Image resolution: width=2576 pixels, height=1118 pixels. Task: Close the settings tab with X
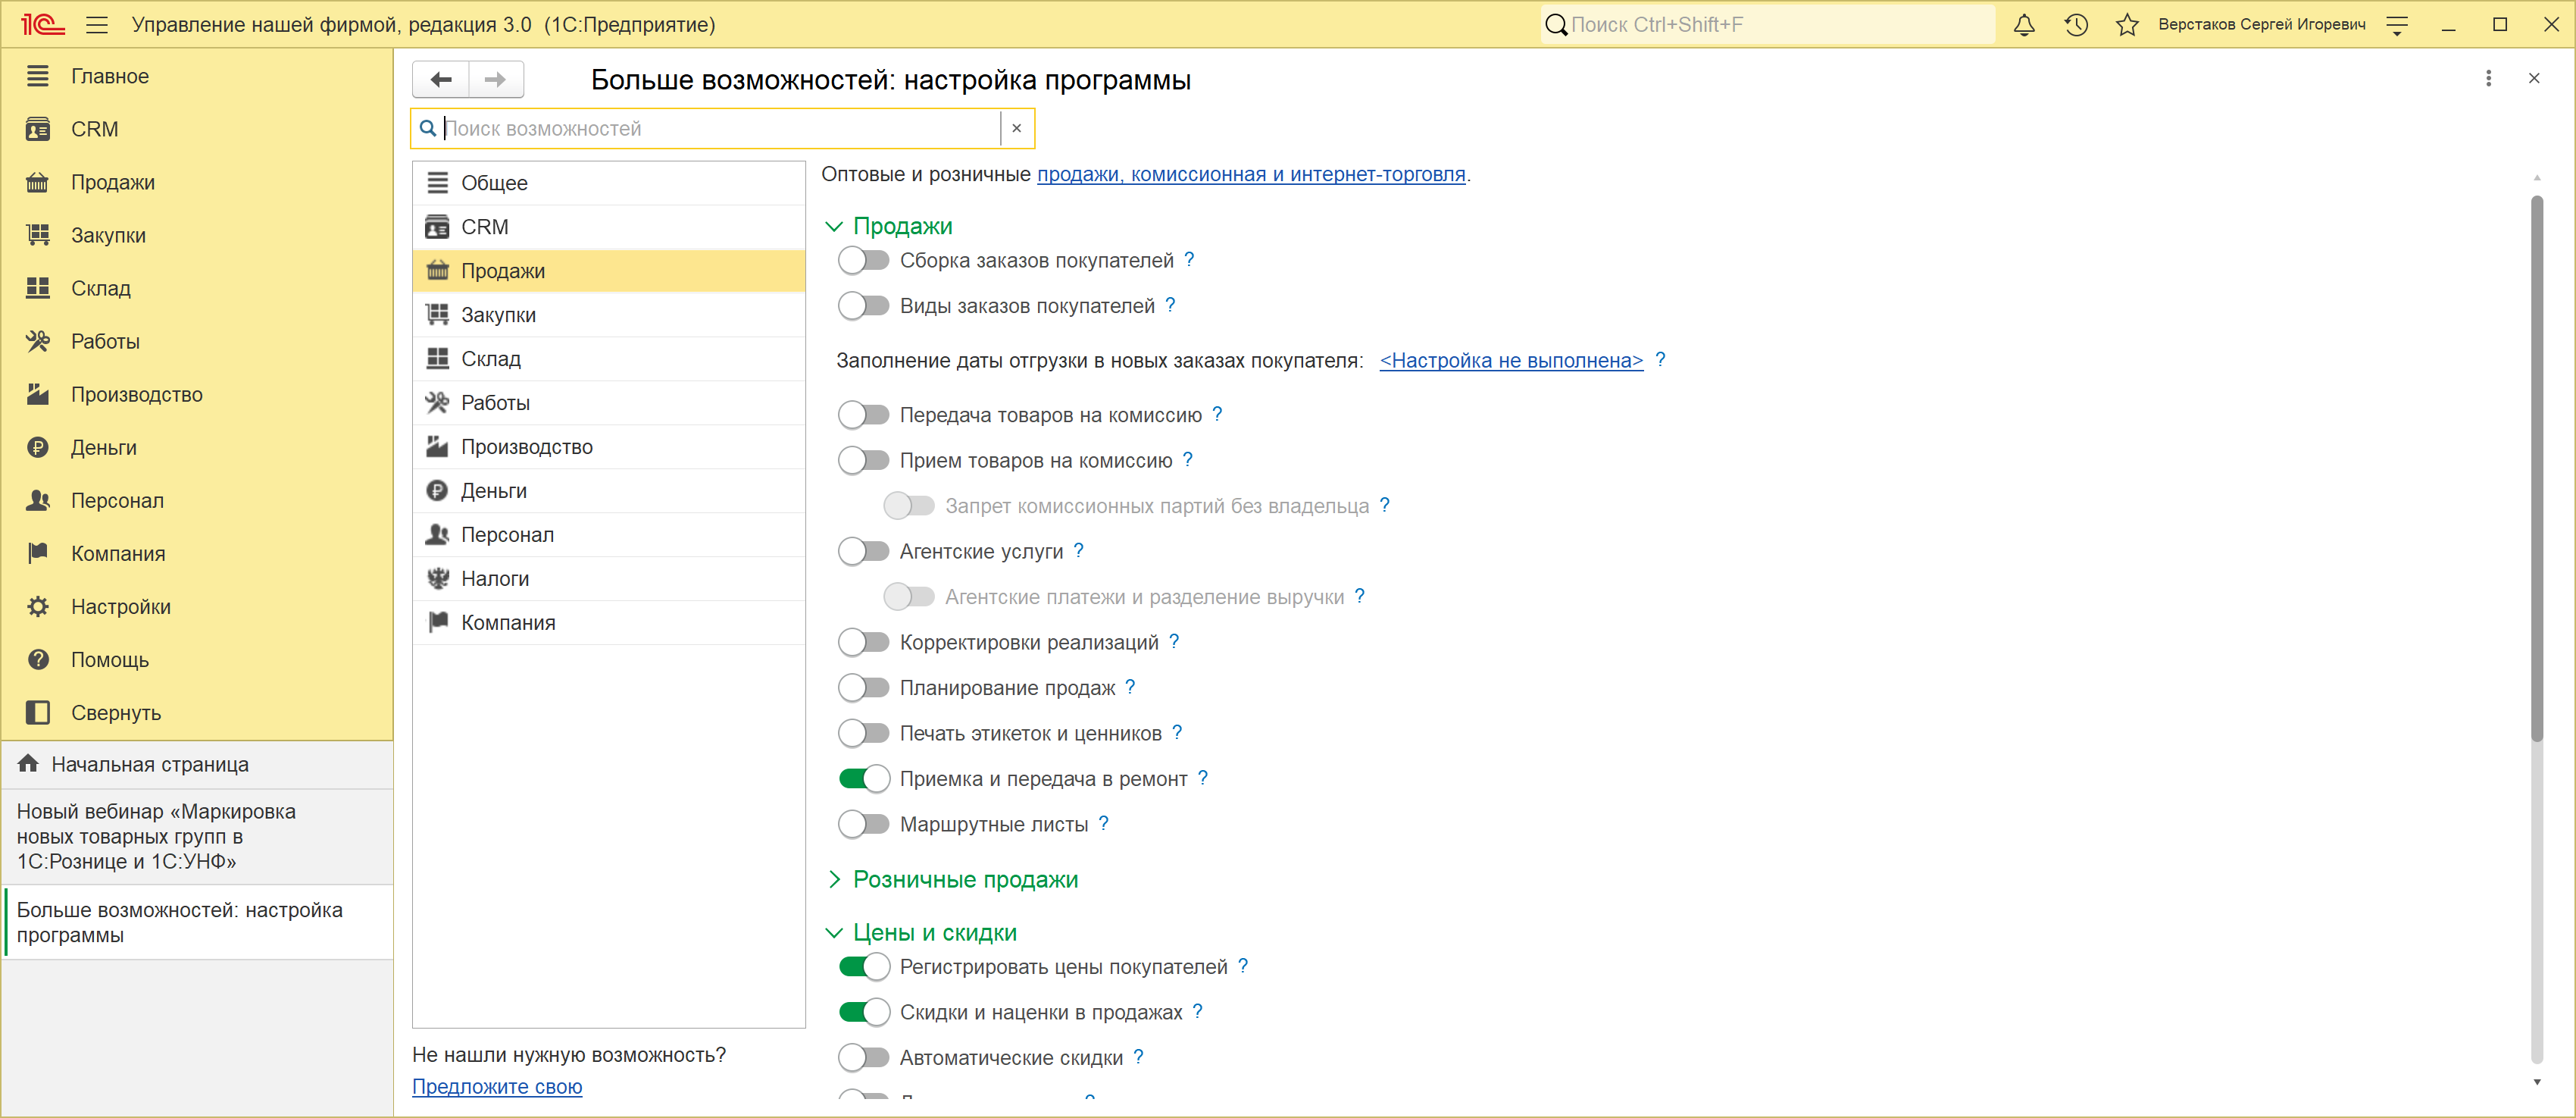[2534, 78]
